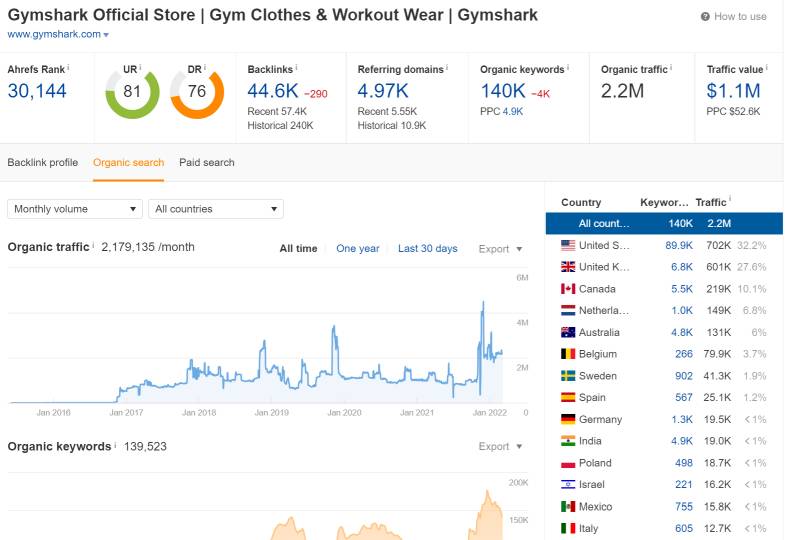Expand Export menu for Organic traffic chart
The width and height of the screenshot is (786, 540).
pos(500,249)
